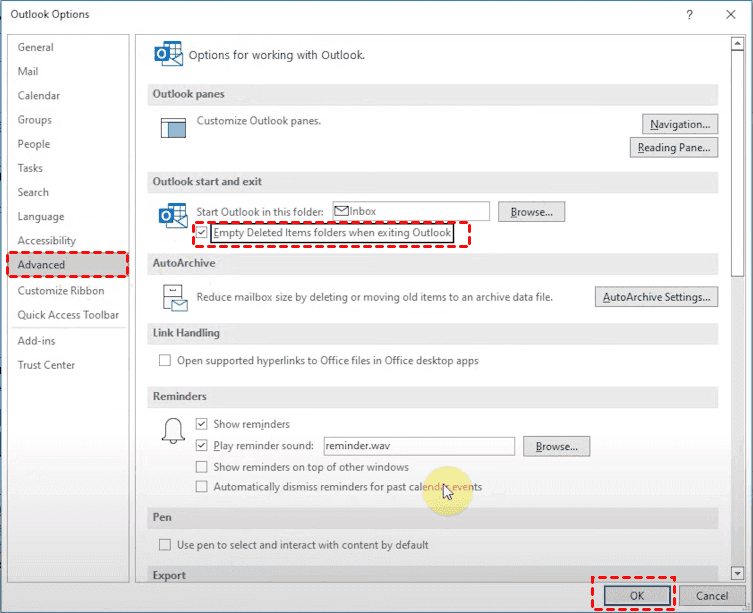
Task: Open the help question mark
Action: (690, 14)
